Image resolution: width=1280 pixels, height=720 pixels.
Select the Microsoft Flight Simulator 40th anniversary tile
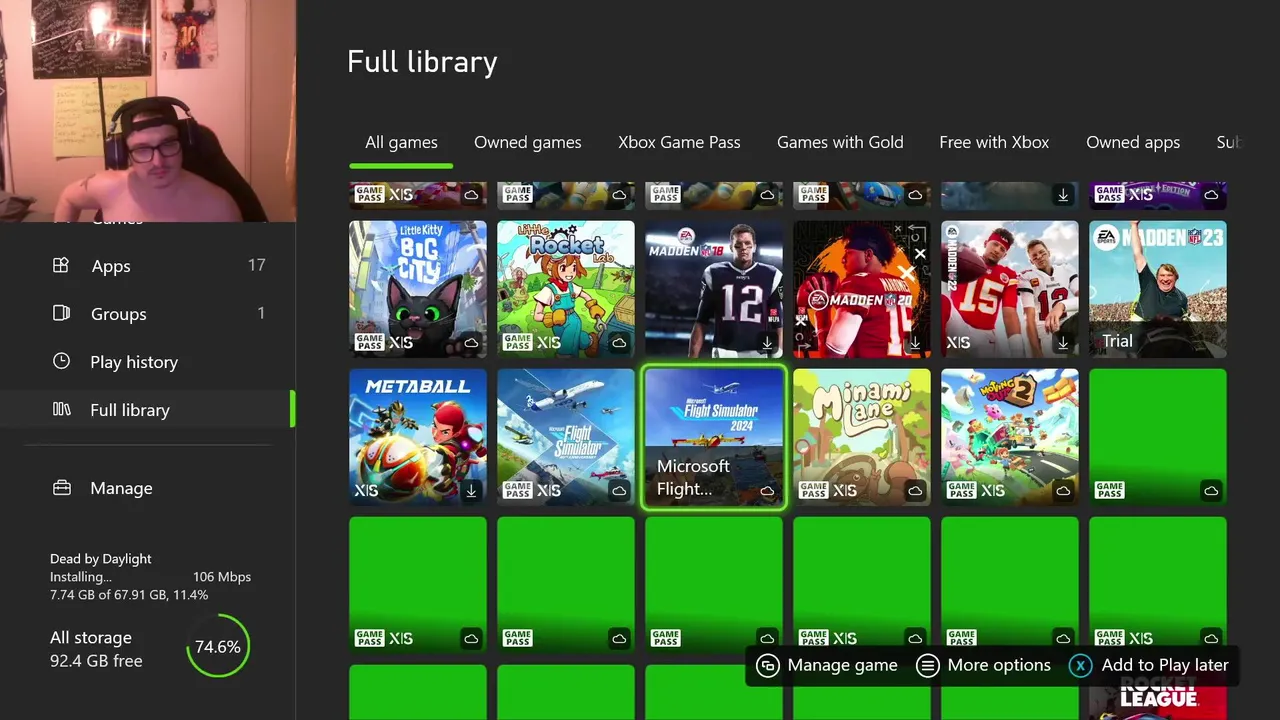click(x=566, y=437)
